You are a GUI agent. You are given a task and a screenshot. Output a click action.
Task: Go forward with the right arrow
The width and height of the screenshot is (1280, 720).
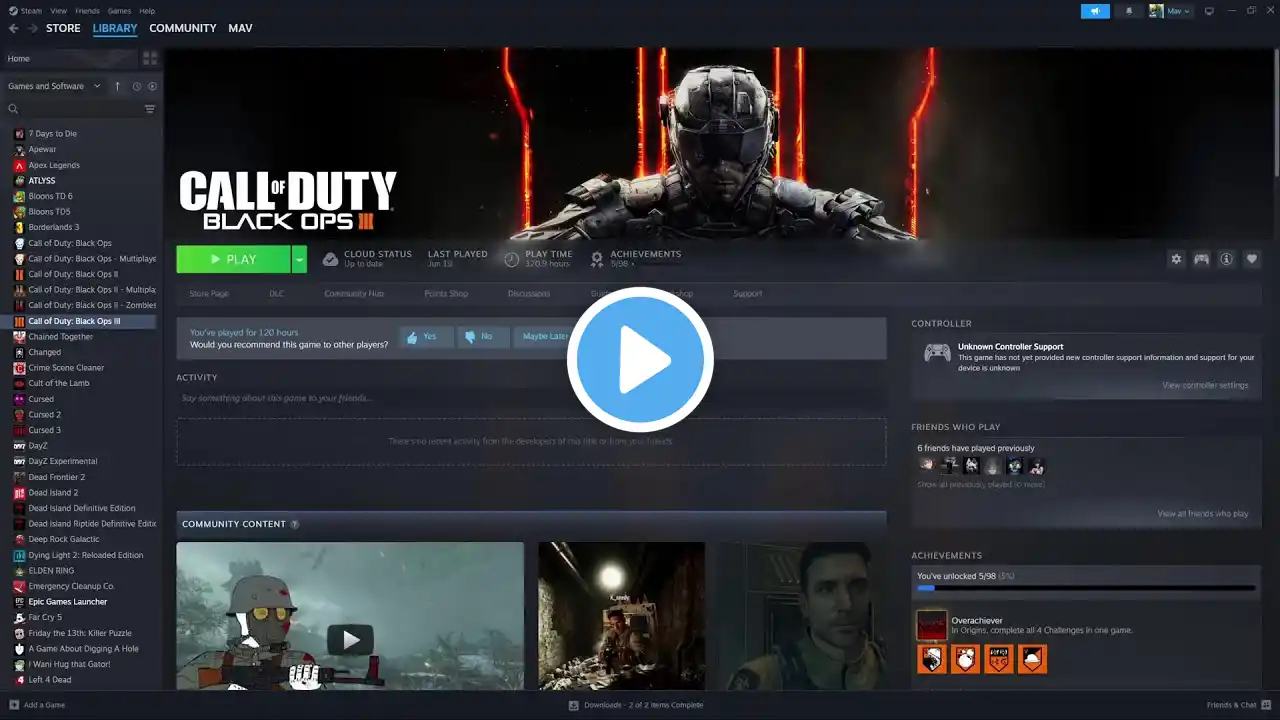pos(33,28)
